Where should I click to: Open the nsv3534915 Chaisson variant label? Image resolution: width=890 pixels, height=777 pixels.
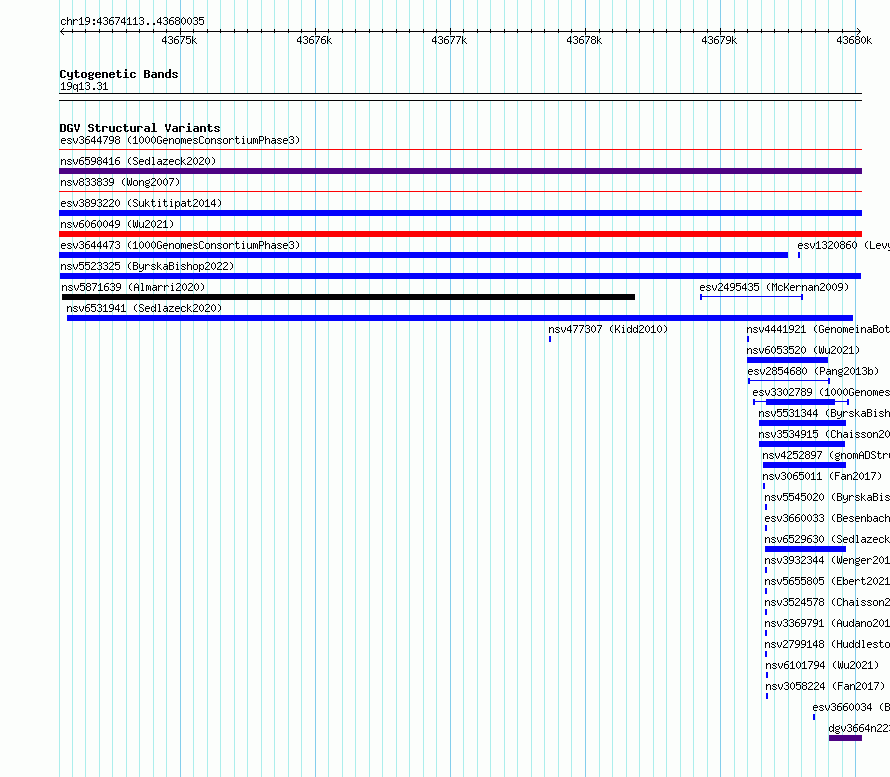[x=824, y=434]
